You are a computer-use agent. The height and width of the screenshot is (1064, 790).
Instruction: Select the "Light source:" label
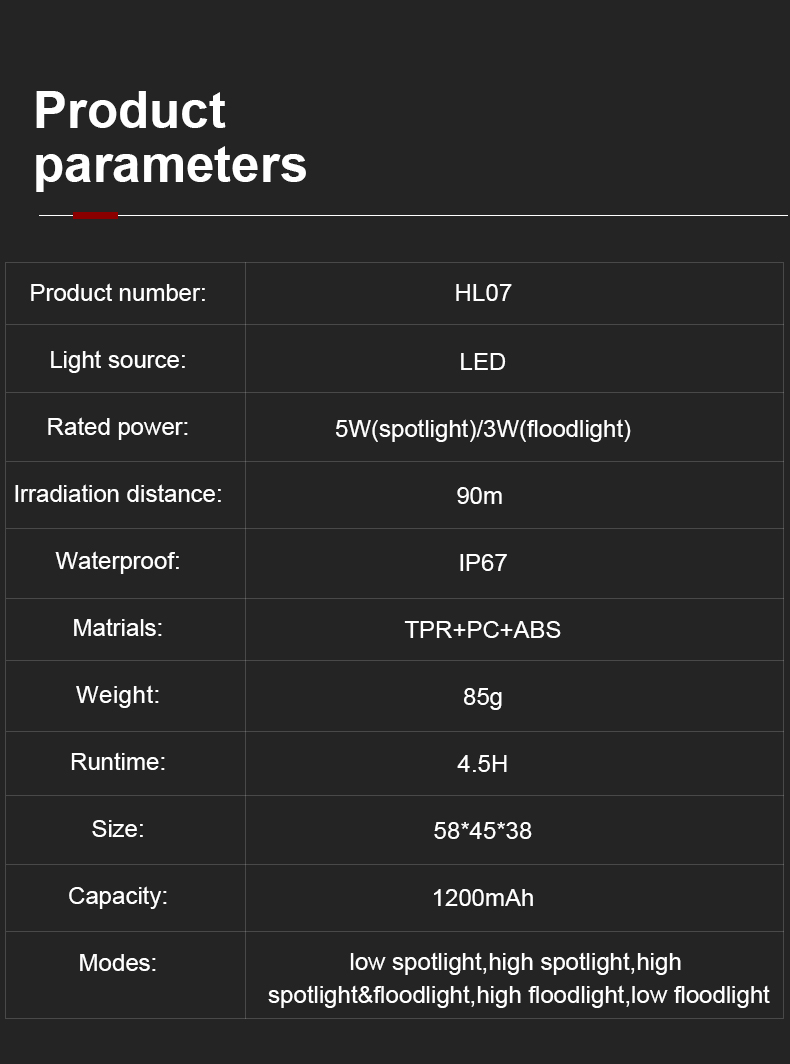coord(118,360)
